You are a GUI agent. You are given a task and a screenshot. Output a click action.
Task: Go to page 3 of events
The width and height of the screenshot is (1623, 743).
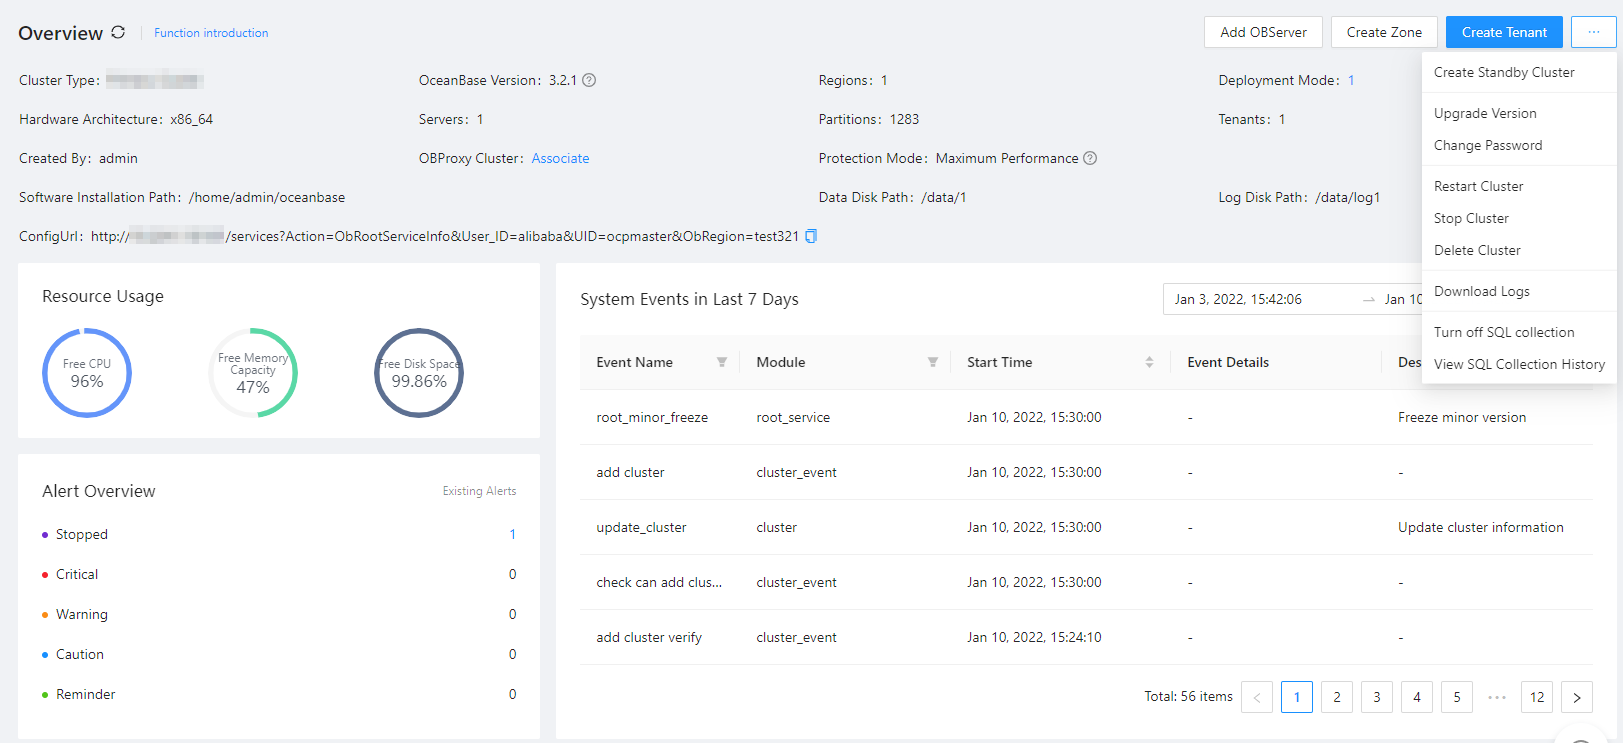point(1377,697)
